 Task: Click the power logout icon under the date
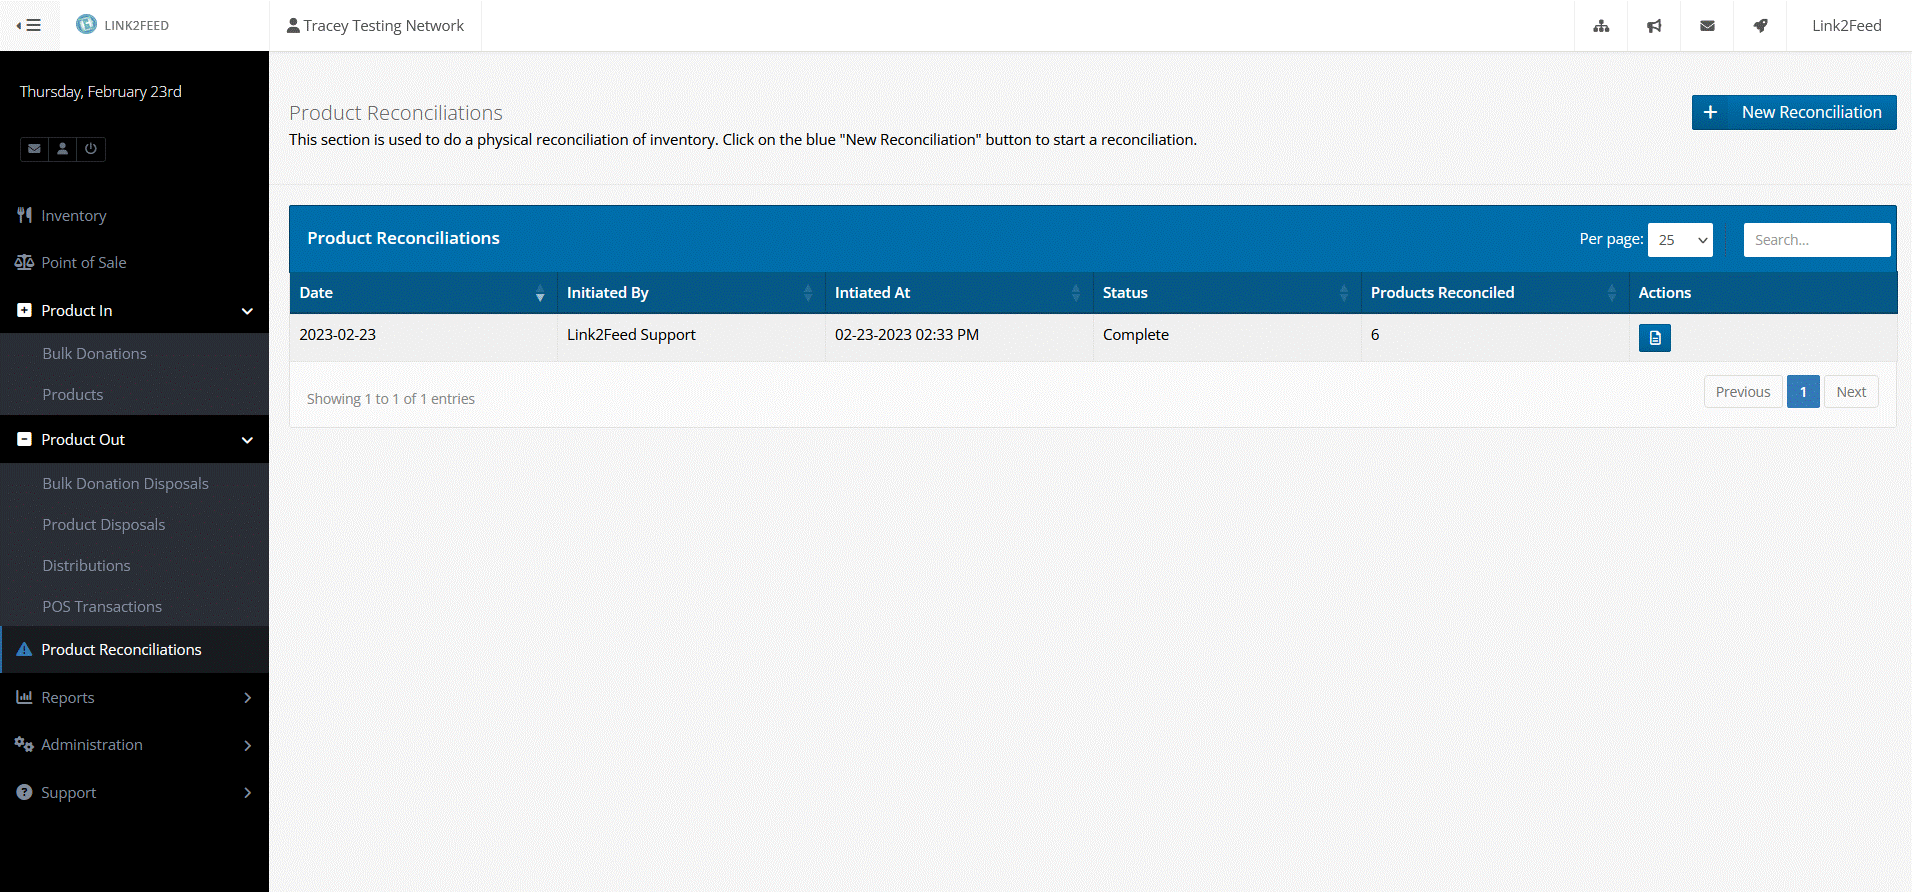click(91, 149)
